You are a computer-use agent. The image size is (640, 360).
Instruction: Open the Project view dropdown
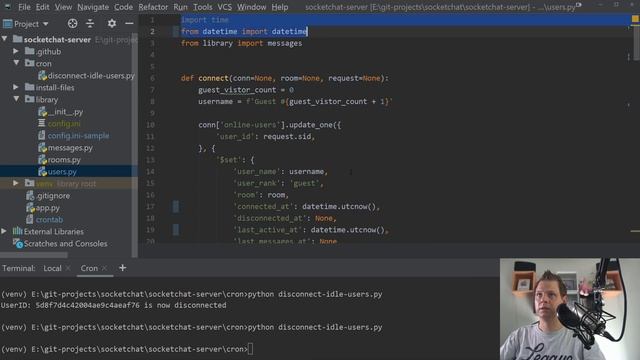click(x=26, y=24)
